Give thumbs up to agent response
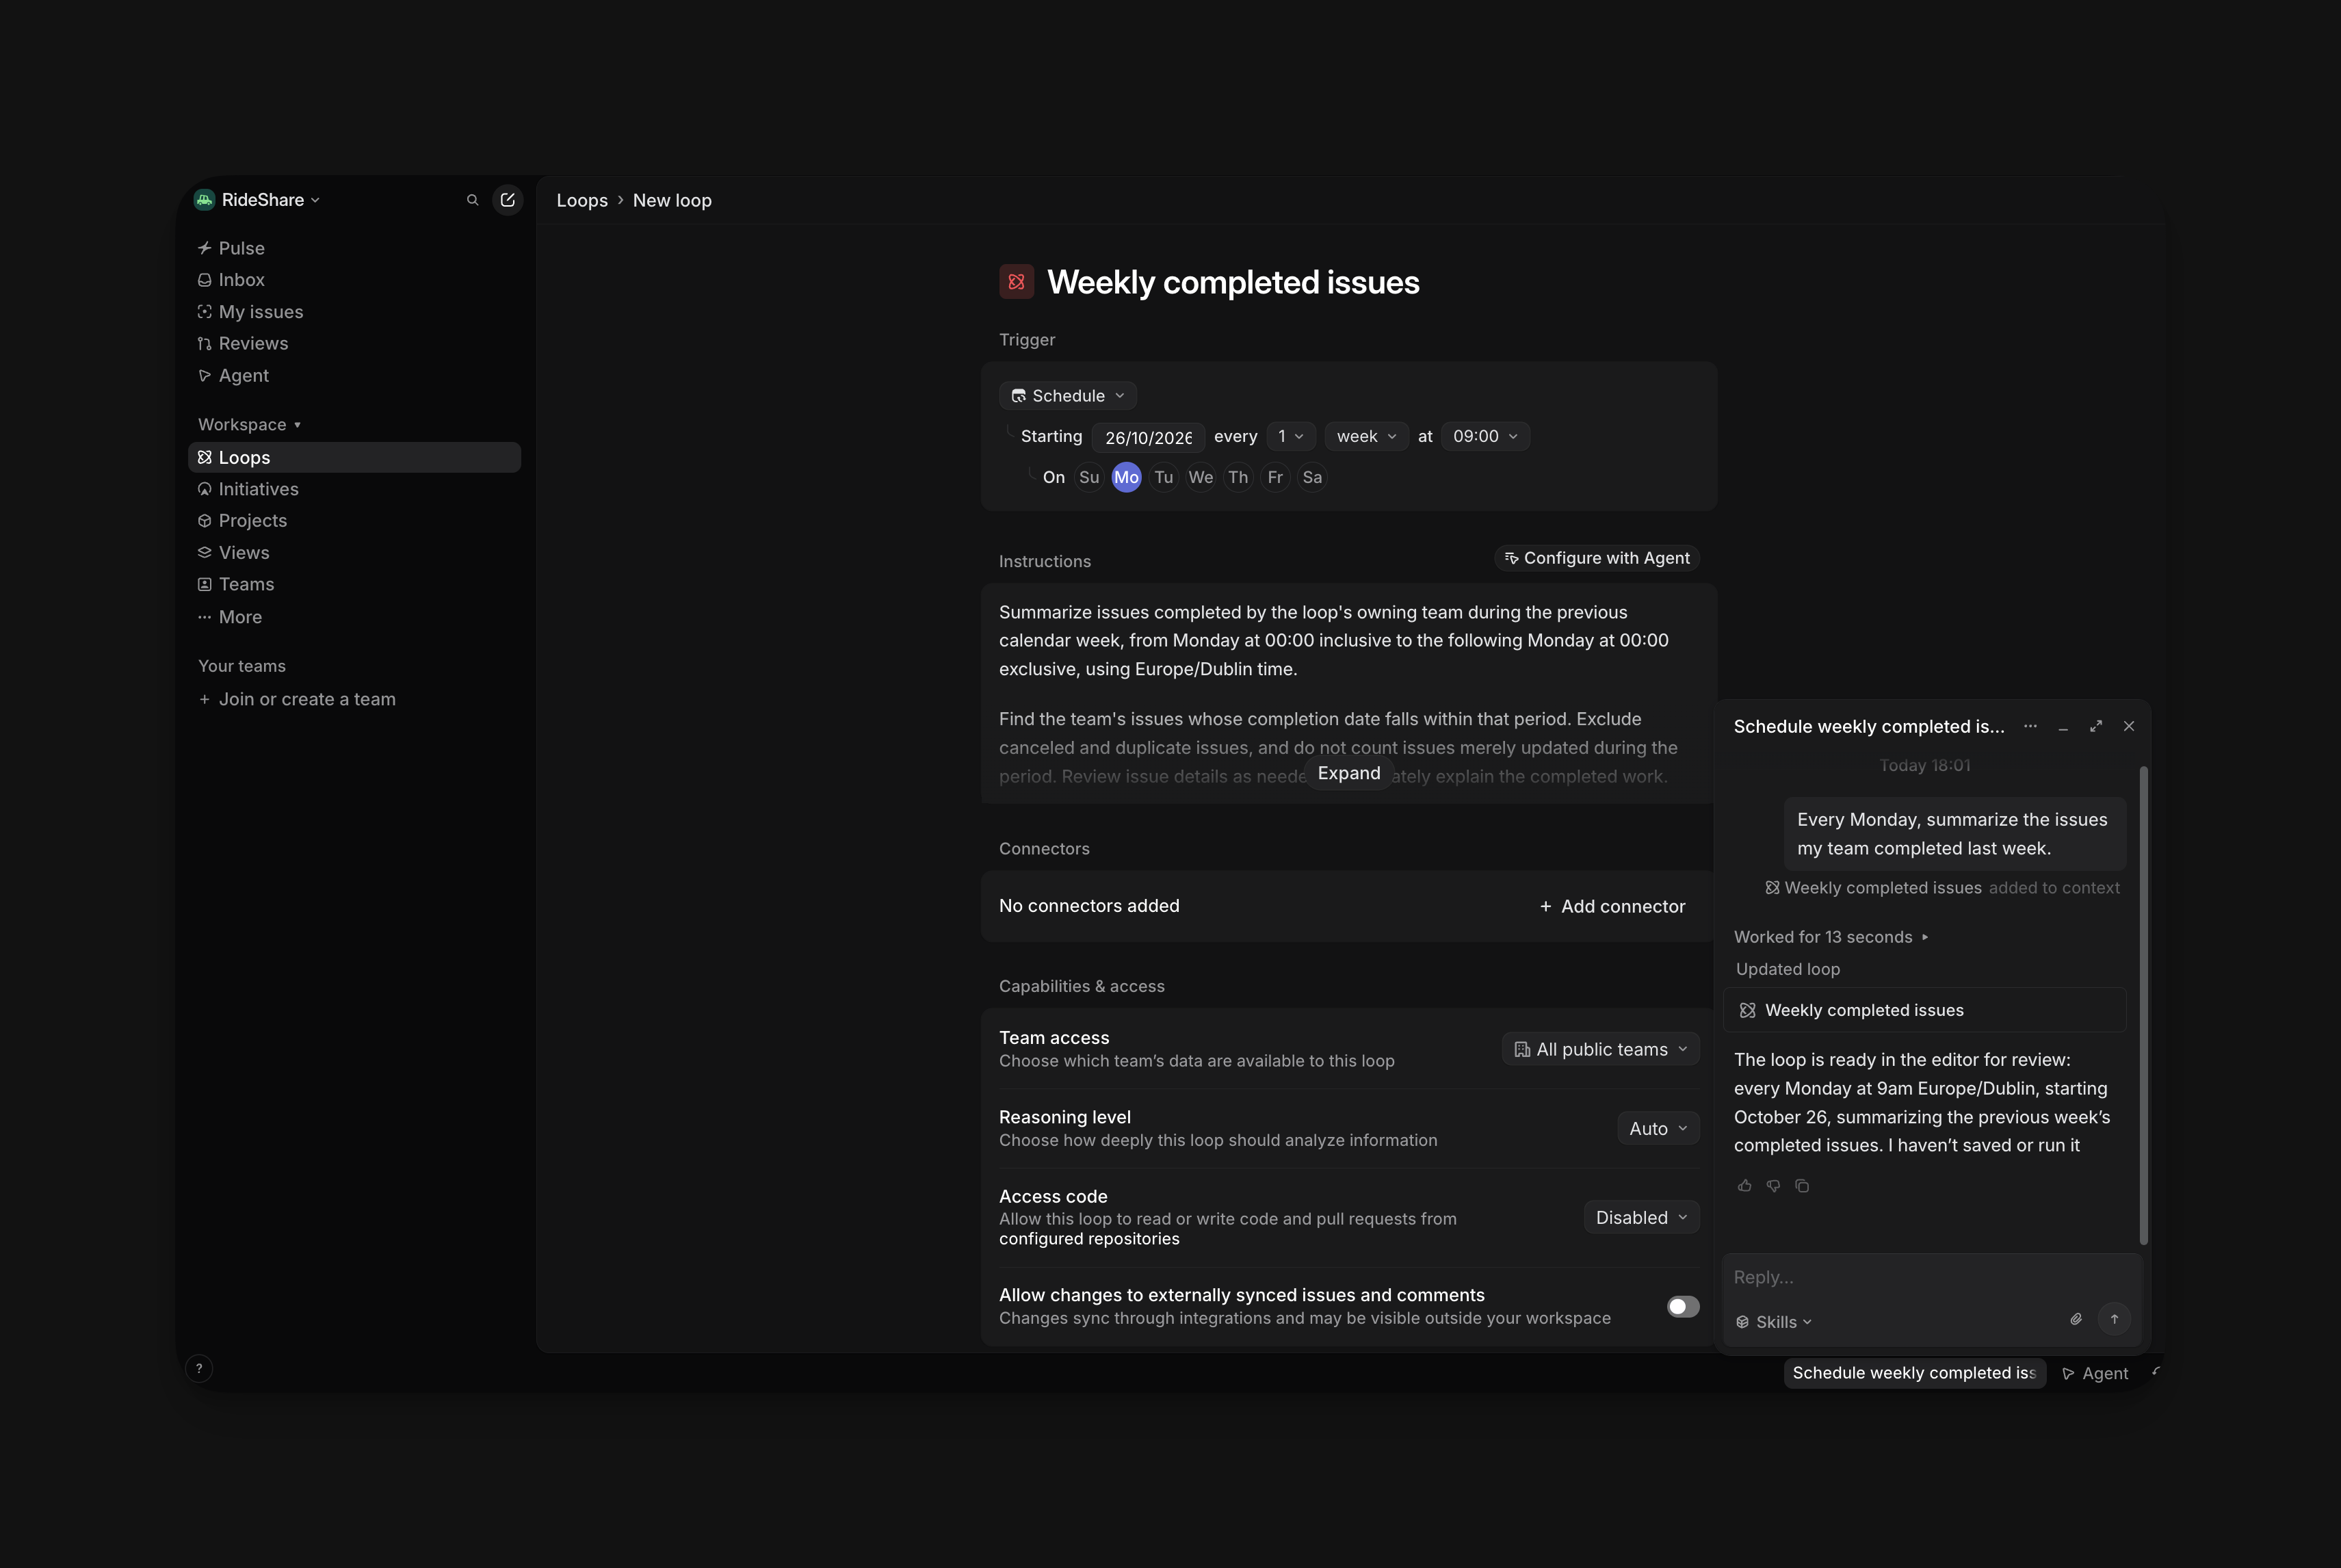The width and height of the screenshot is (2341, 1568). point(1745,1186)
